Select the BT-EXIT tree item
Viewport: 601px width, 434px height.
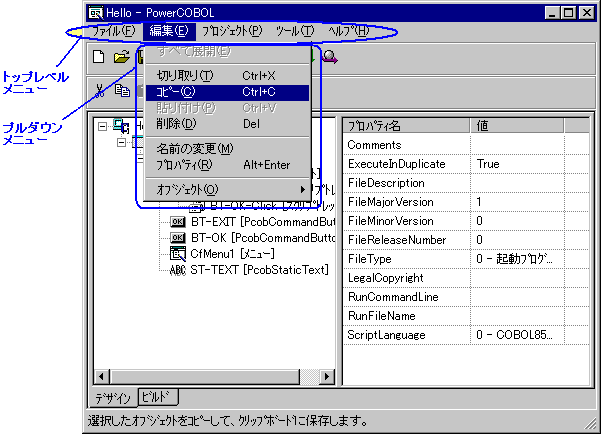coord(263,222)
